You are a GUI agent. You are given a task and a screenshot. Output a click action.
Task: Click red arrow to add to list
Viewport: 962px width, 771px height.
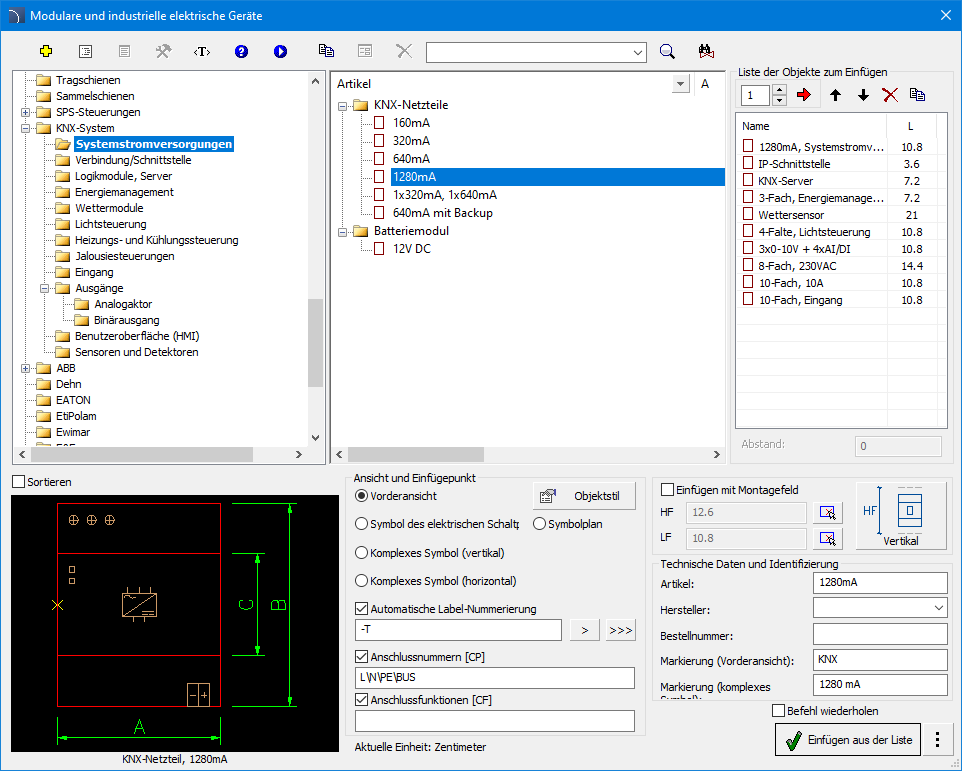[x=803, y=95]
